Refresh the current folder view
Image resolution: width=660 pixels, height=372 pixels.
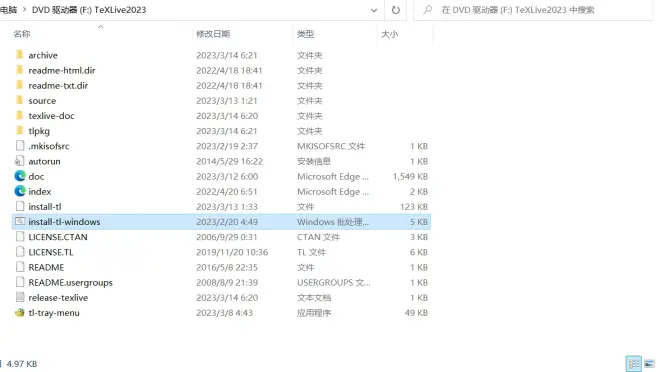[396, 10]
